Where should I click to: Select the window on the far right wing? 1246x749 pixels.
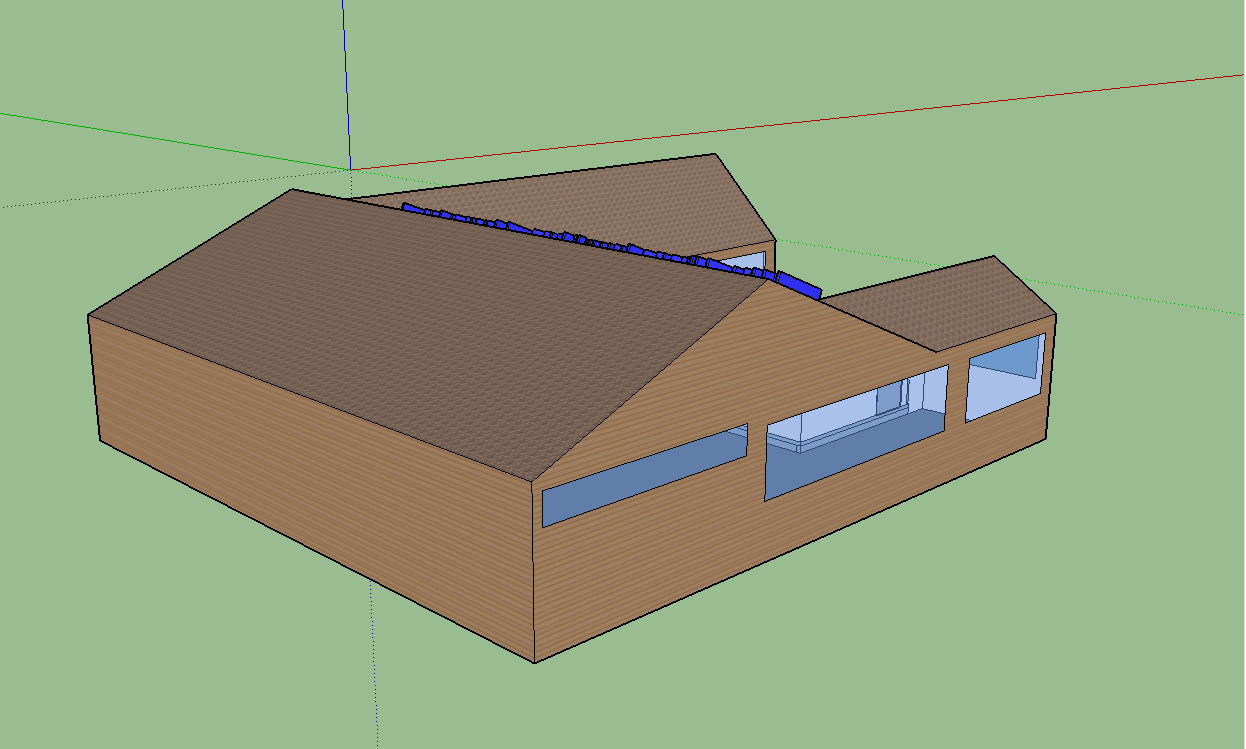point(1005,377)
